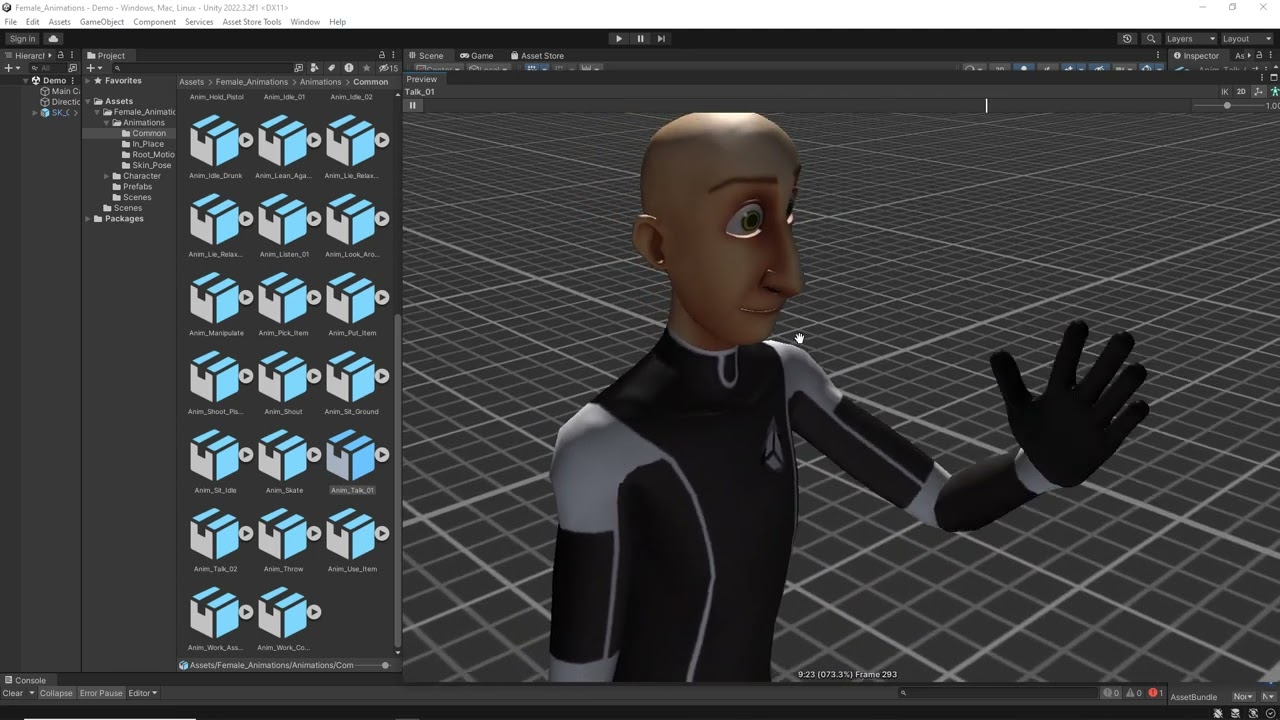
Task: Open Unity Cloud via the cloud icon
Action: pos(54,39)
